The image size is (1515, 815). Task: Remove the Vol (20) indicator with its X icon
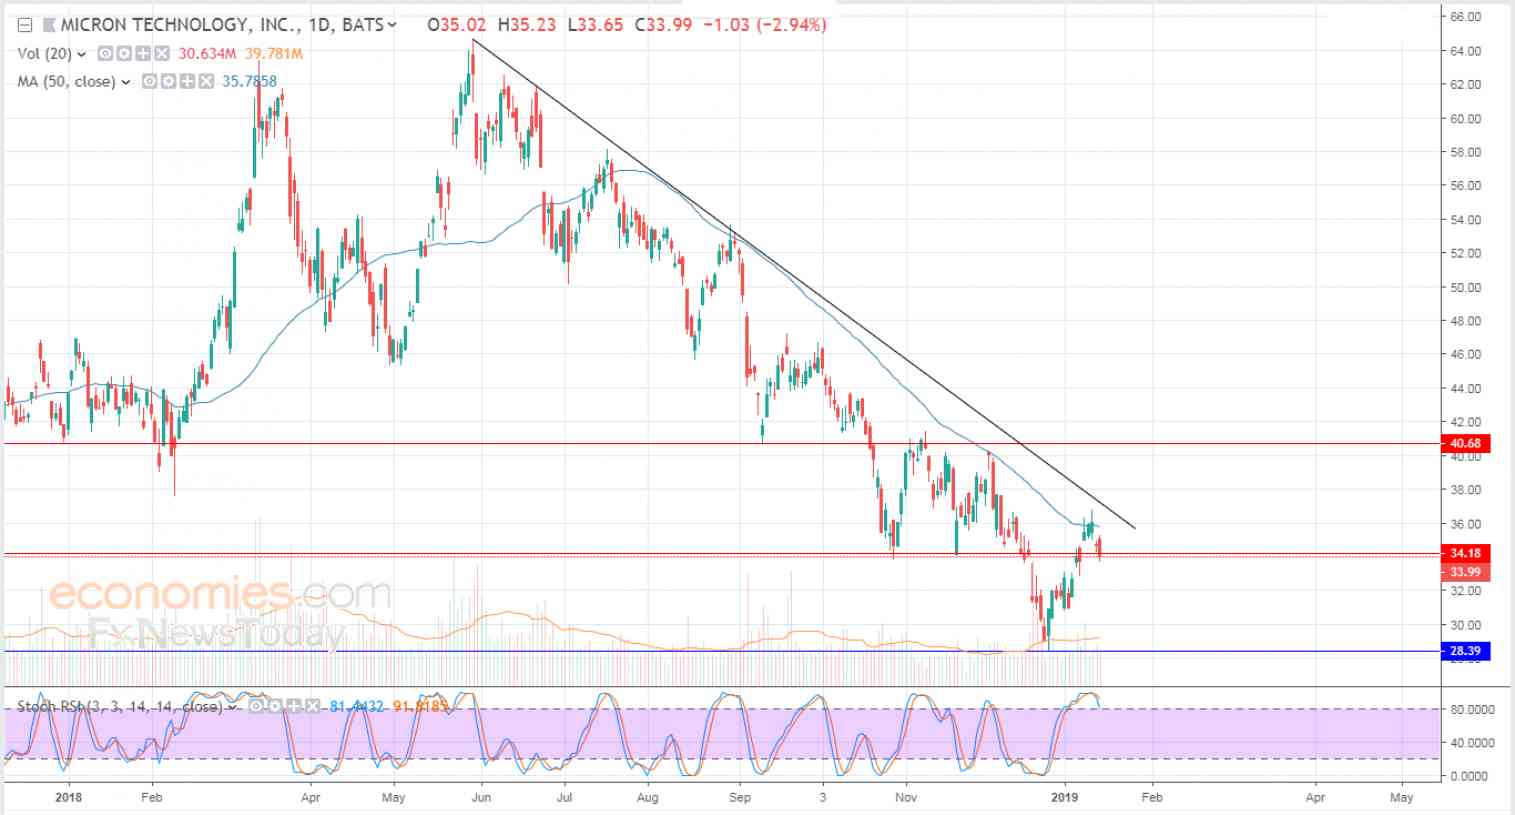[x=162, y=54]
